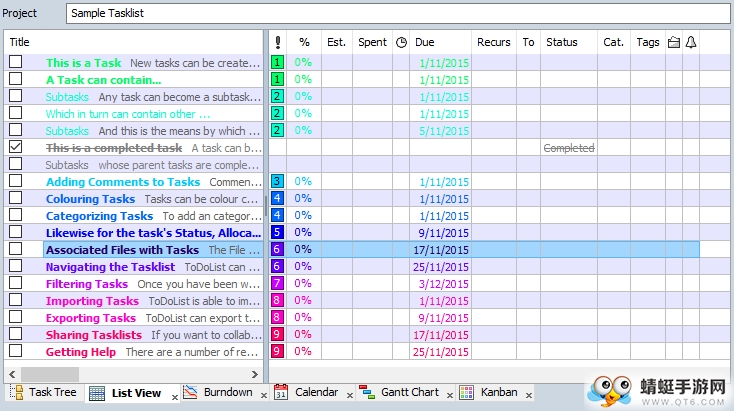Sort by the Cat. column header
Screen dimensions: 734x411
point(613,42)
